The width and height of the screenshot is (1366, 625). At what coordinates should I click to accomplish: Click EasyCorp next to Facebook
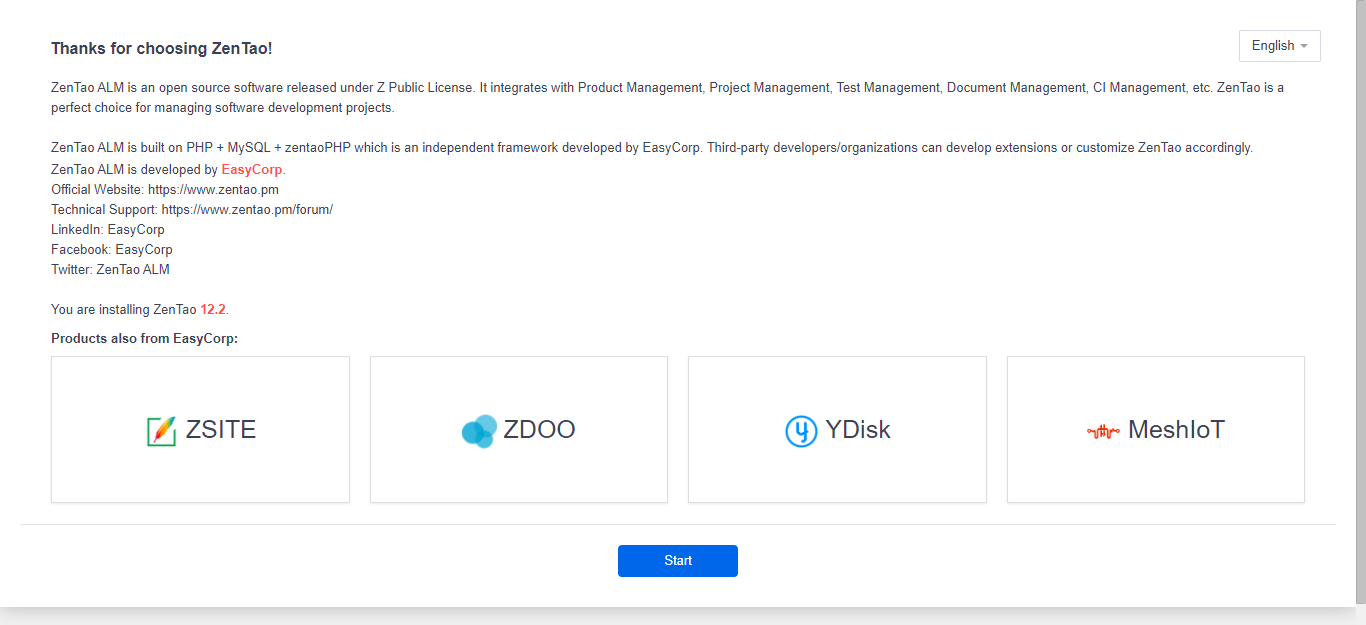[x=144, y=250]
